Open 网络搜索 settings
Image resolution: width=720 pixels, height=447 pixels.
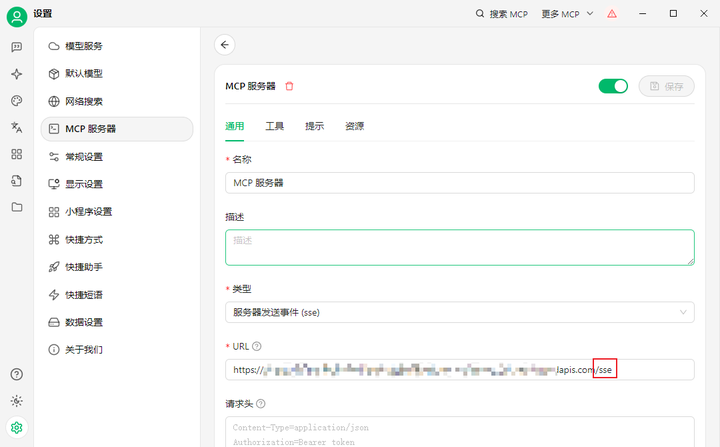(117, 102)
